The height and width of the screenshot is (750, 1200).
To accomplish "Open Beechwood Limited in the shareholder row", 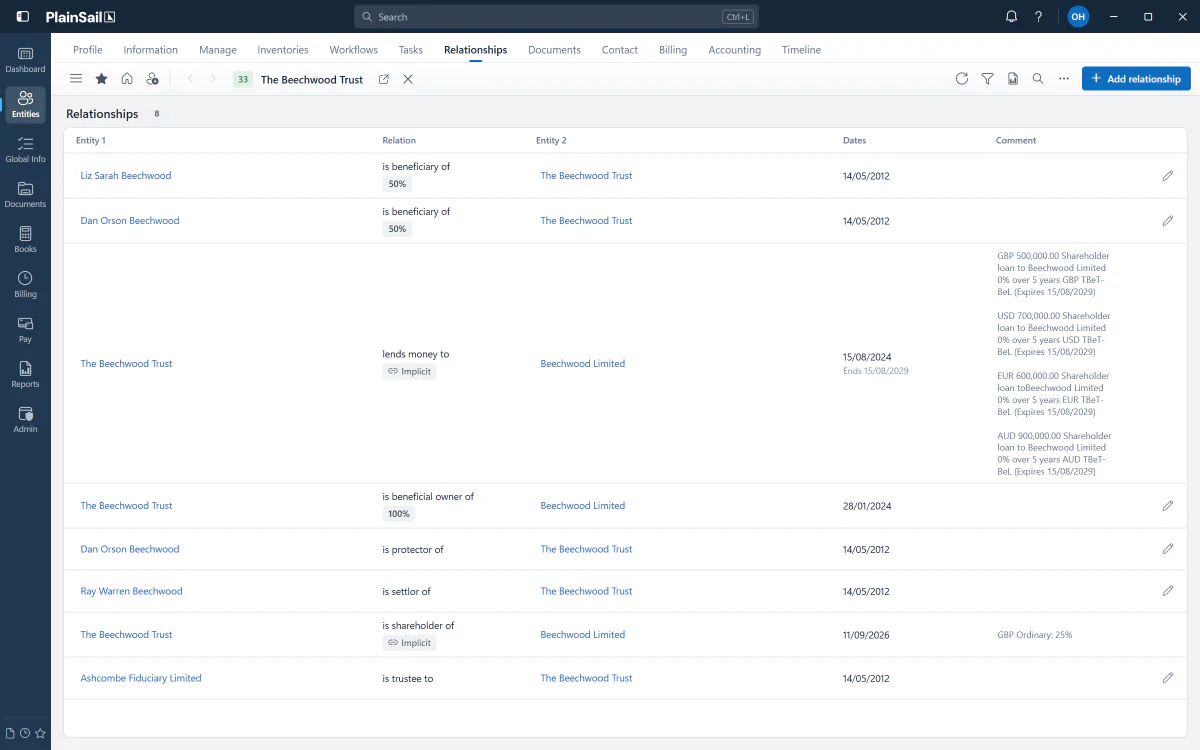I will [x=583, y=635].
